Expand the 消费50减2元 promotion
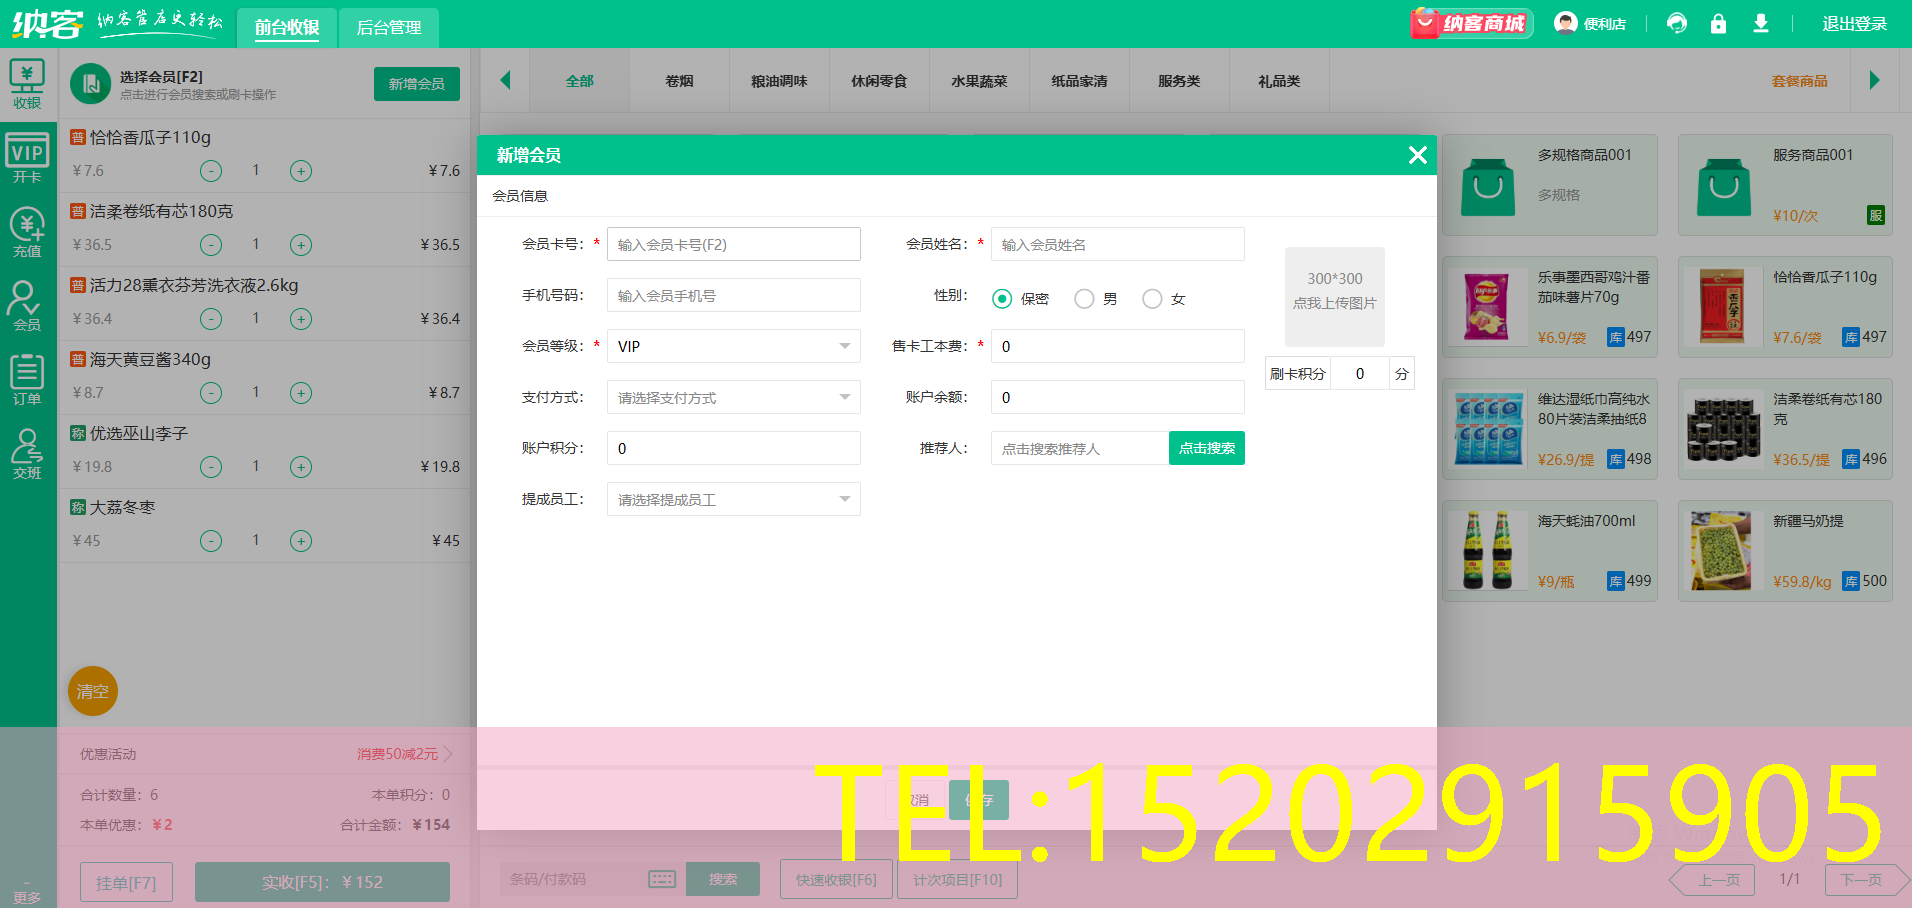Viewport: 1912px width, 908px height. [x=405, y=754]
